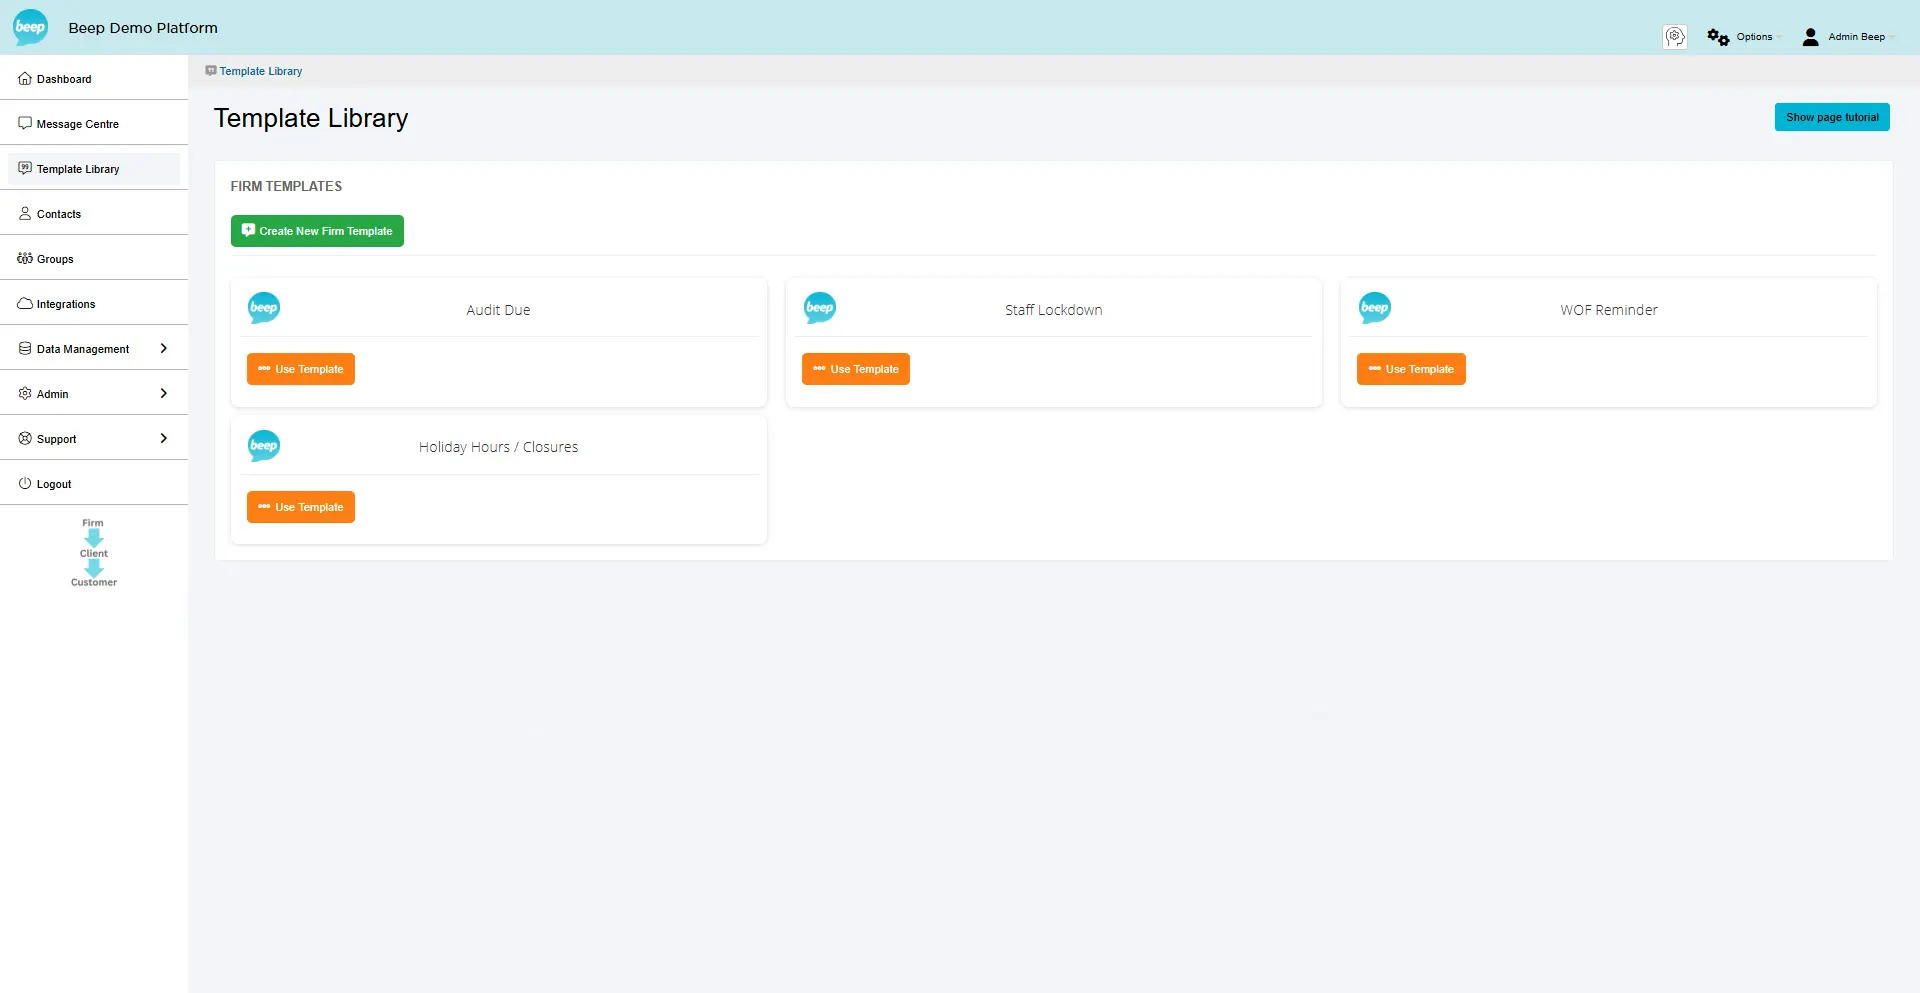Click the Beep logo in the header
The image size is (1920, 993).
tap(29, 27)
